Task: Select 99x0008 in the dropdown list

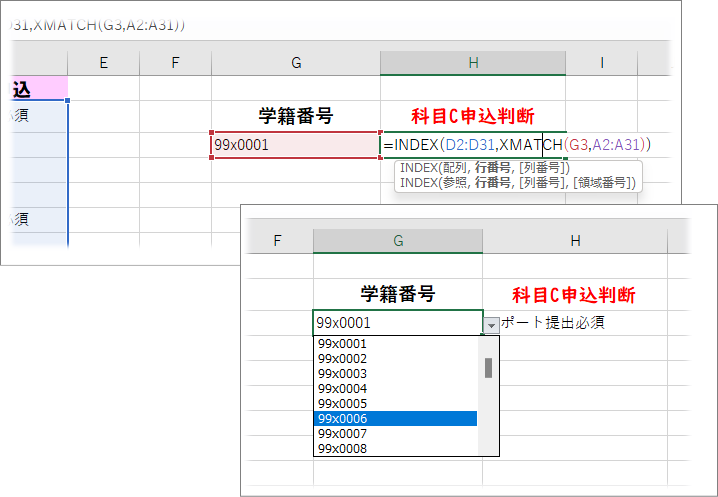Action: click(x=396, y=448)
